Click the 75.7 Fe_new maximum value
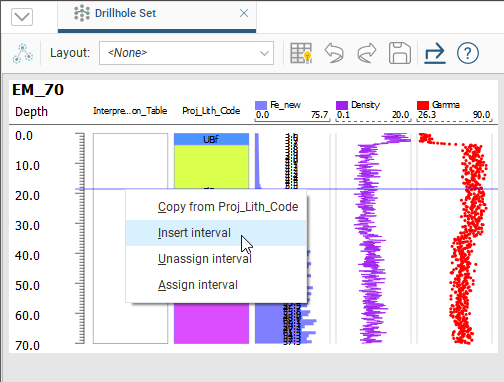This screenshot has height=382, width=504. pyautogui.click(x=319, y=115)
